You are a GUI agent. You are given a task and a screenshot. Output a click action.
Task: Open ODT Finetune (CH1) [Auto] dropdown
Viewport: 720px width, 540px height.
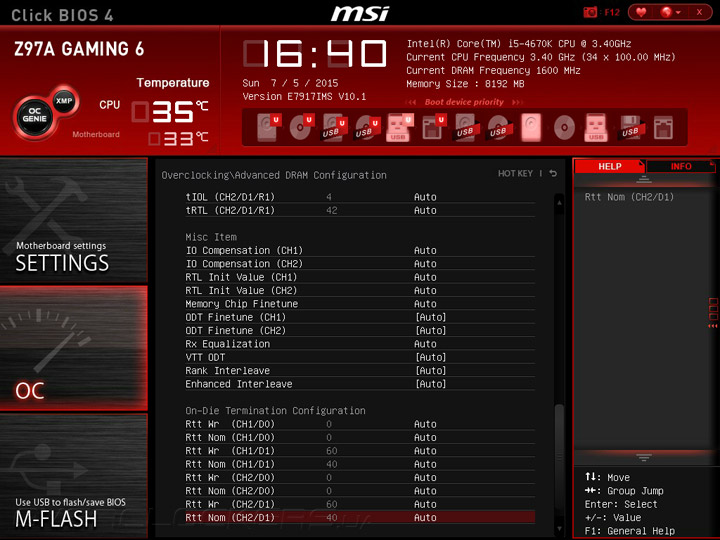(x=430, y=317)
